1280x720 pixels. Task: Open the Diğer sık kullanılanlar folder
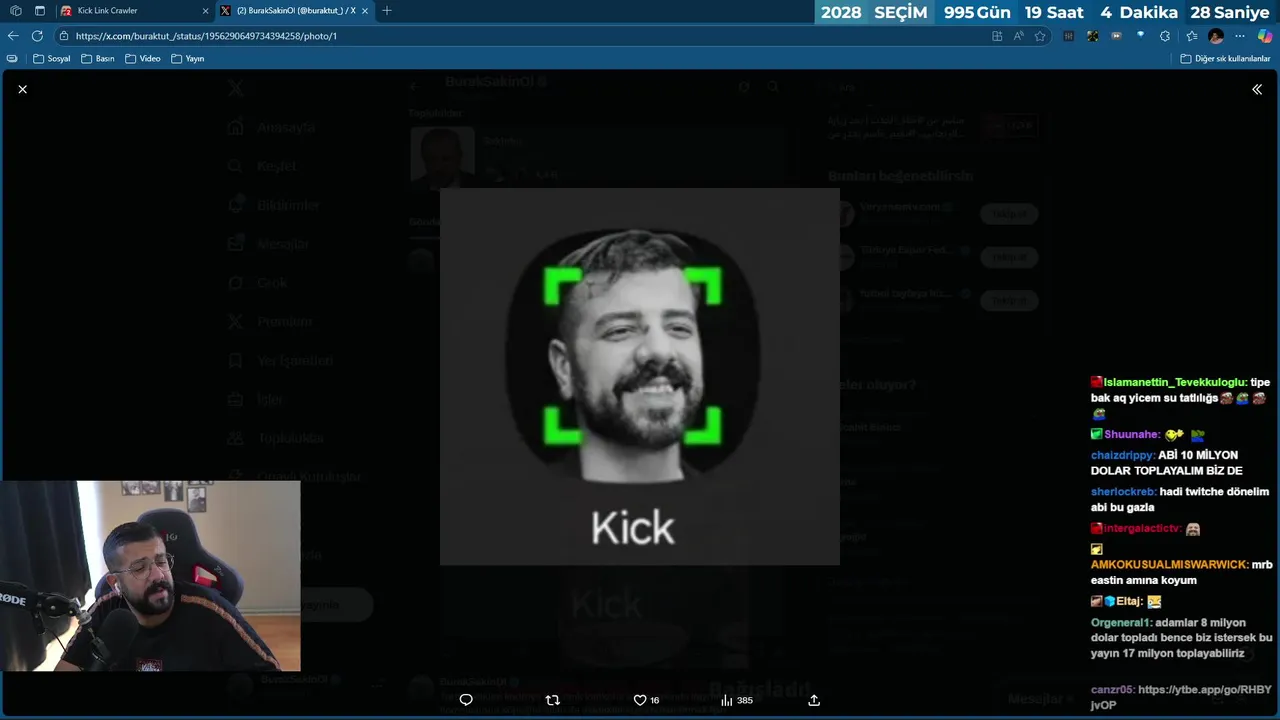(1225, 58)
